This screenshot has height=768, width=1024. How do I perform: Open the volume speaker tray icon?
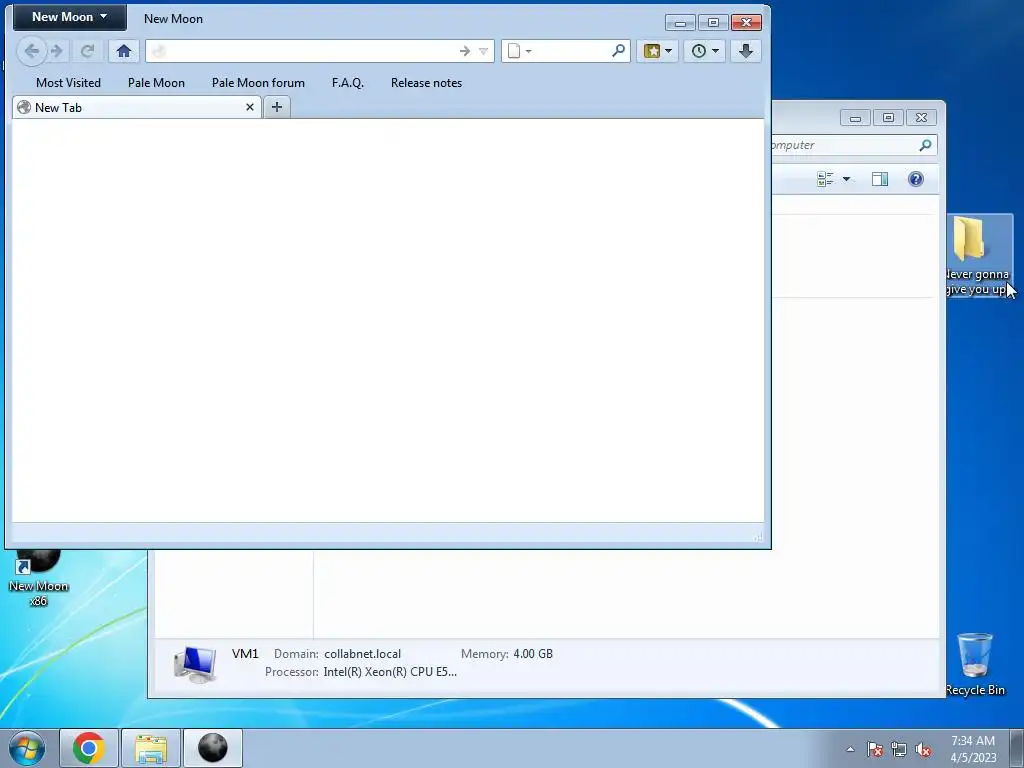pos(923,749)
